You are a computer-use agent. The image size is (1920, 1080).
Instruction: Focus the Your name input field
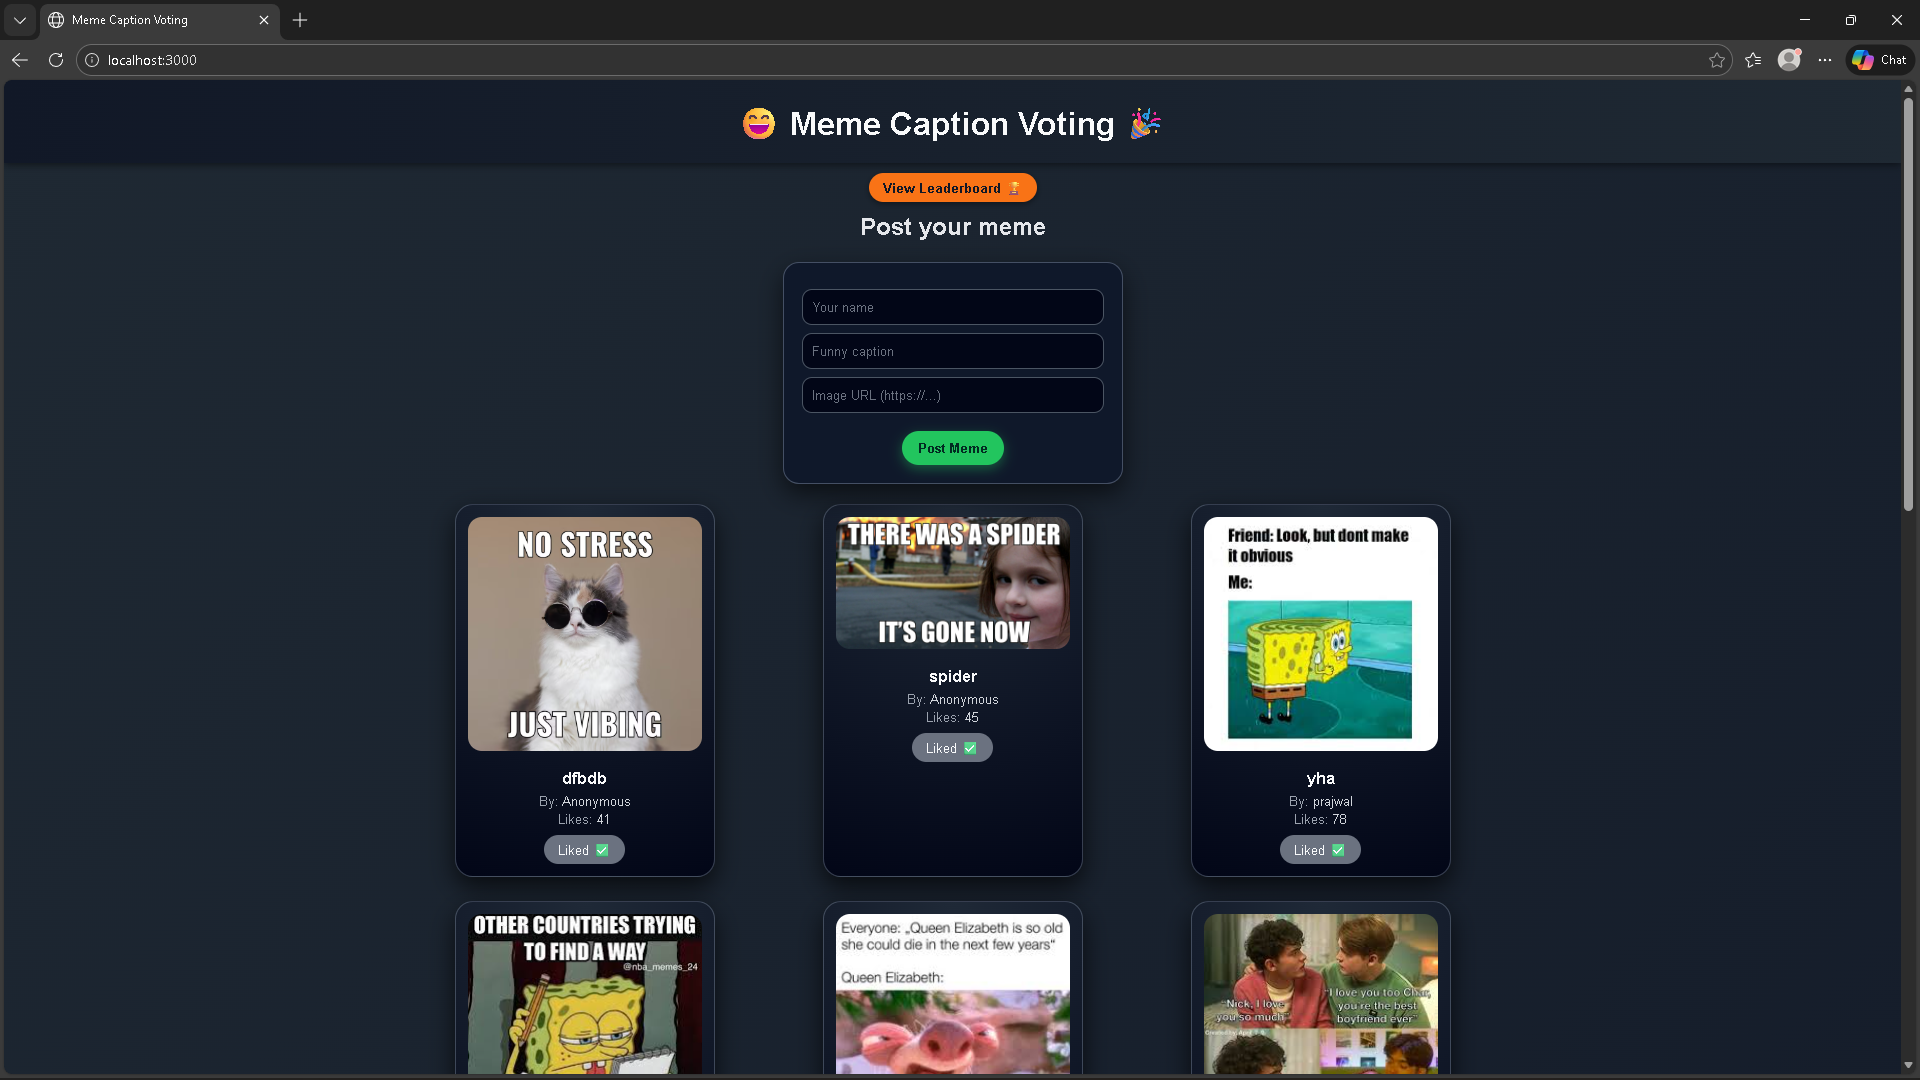(952, 307)
